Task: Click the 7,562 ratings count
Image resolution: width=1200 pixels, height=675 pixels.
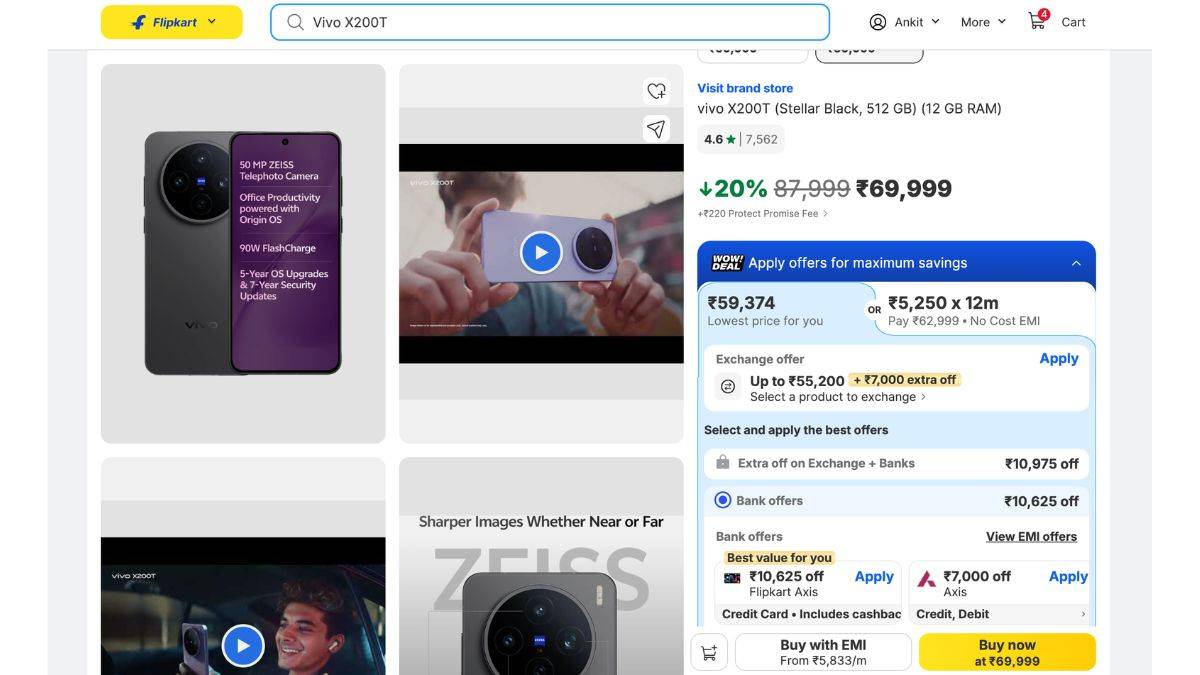Action: tap(761, 140)
